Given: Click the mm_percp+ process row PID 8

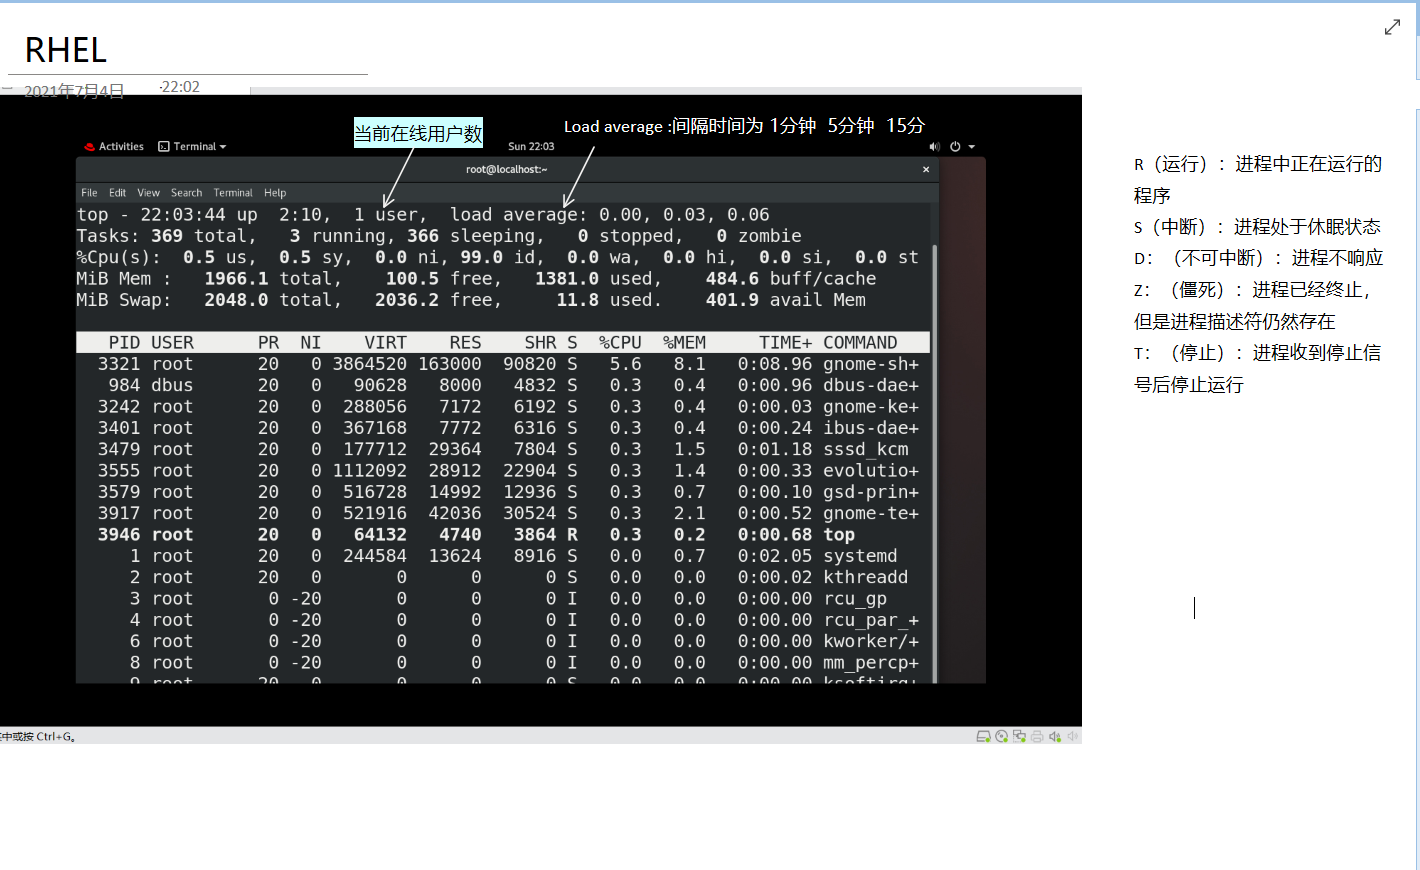Looking at the screenshot, I should [x=503, y=663].
